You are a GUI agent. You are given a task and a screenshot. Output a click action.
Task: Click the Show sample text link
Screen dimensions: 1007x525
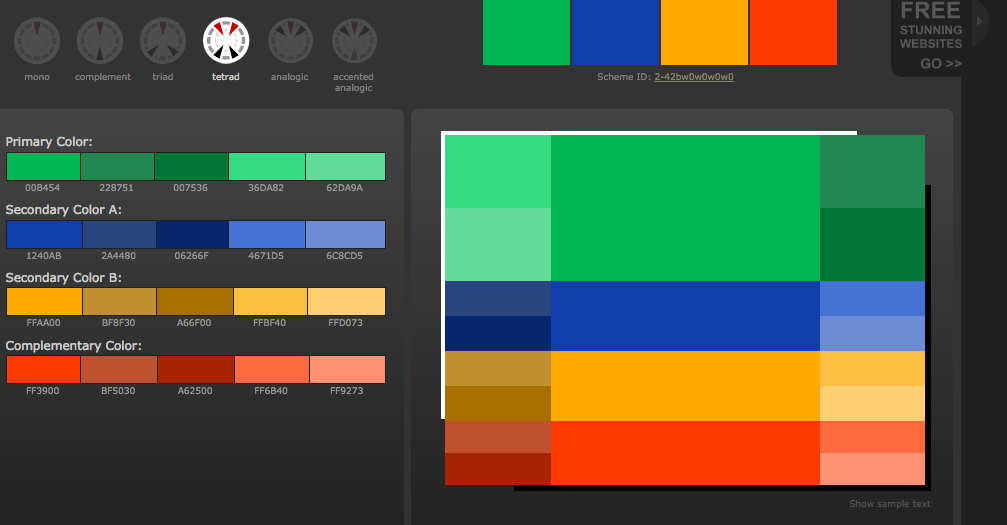889,504
